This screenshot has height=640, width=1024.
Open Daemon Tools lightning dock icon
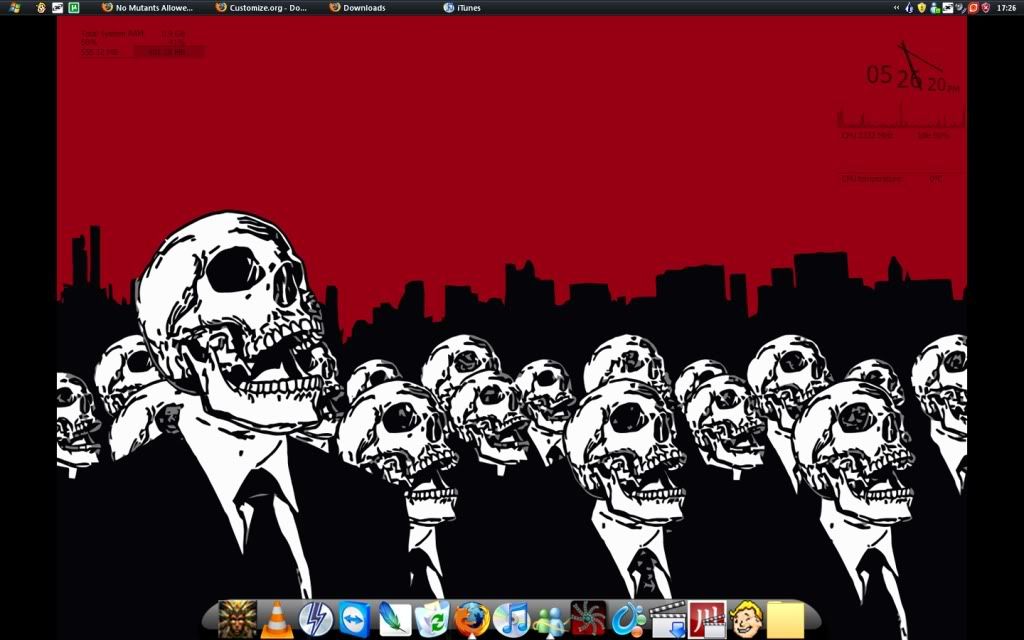(315, 619)
